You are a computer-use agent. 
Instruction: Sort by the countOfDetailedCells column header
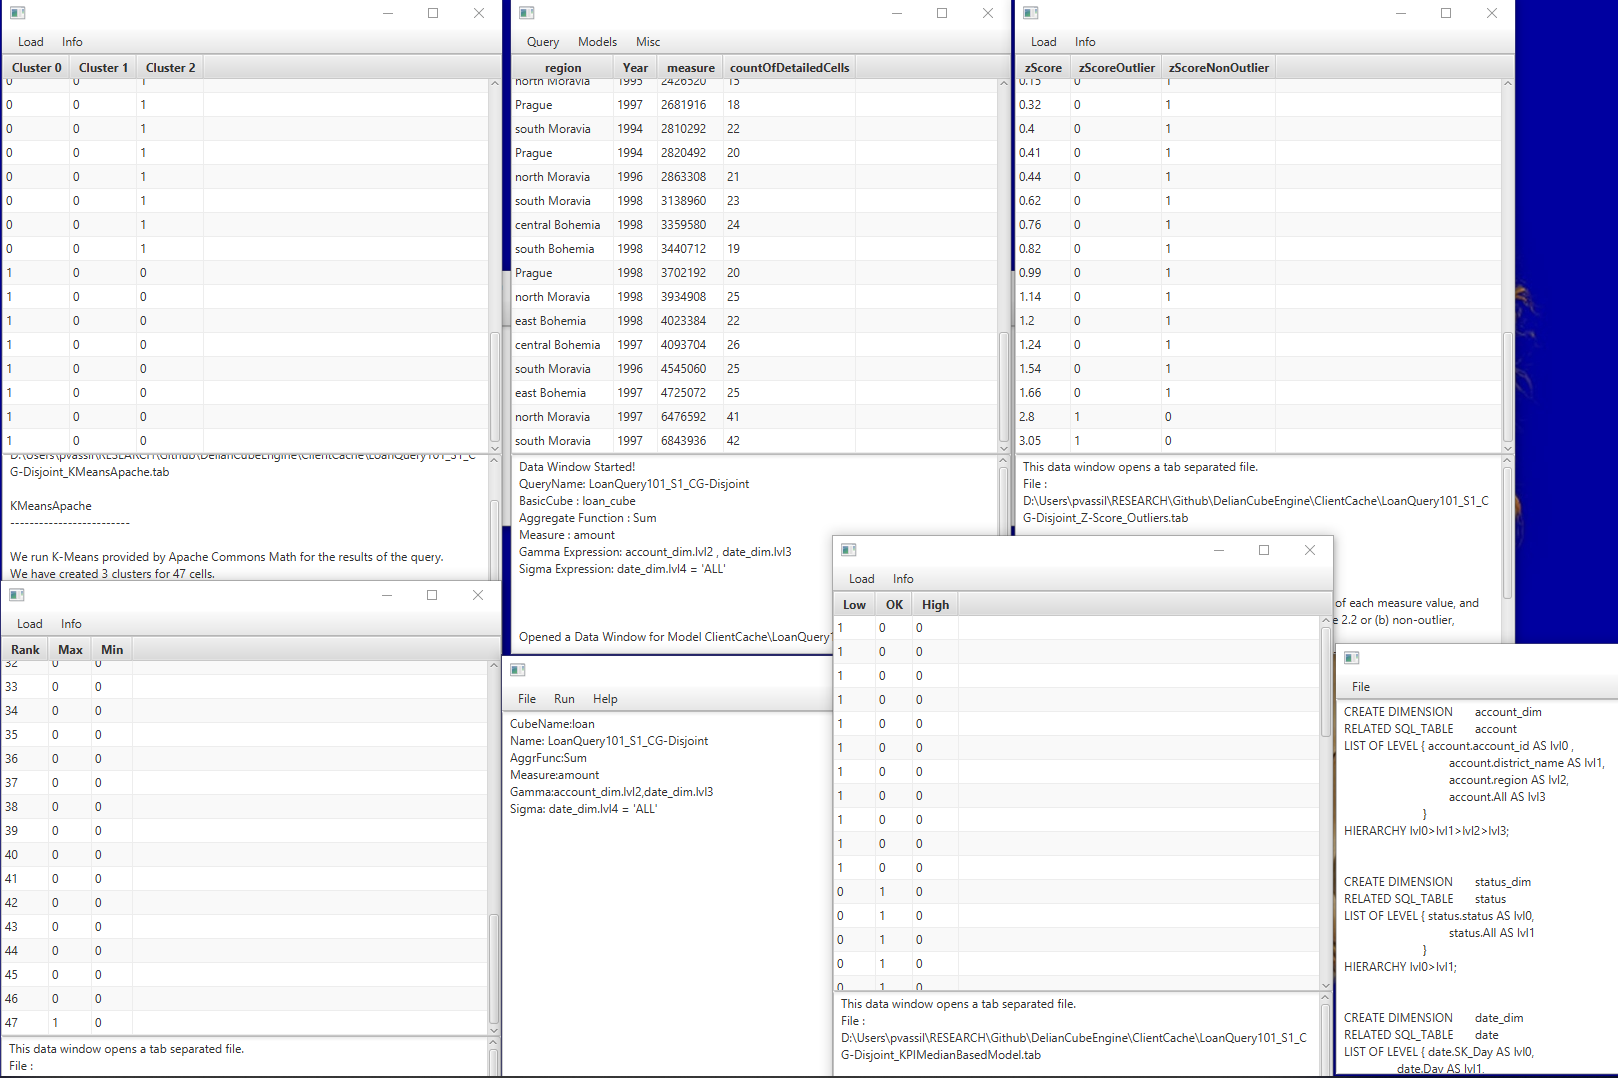coord(789,68)
